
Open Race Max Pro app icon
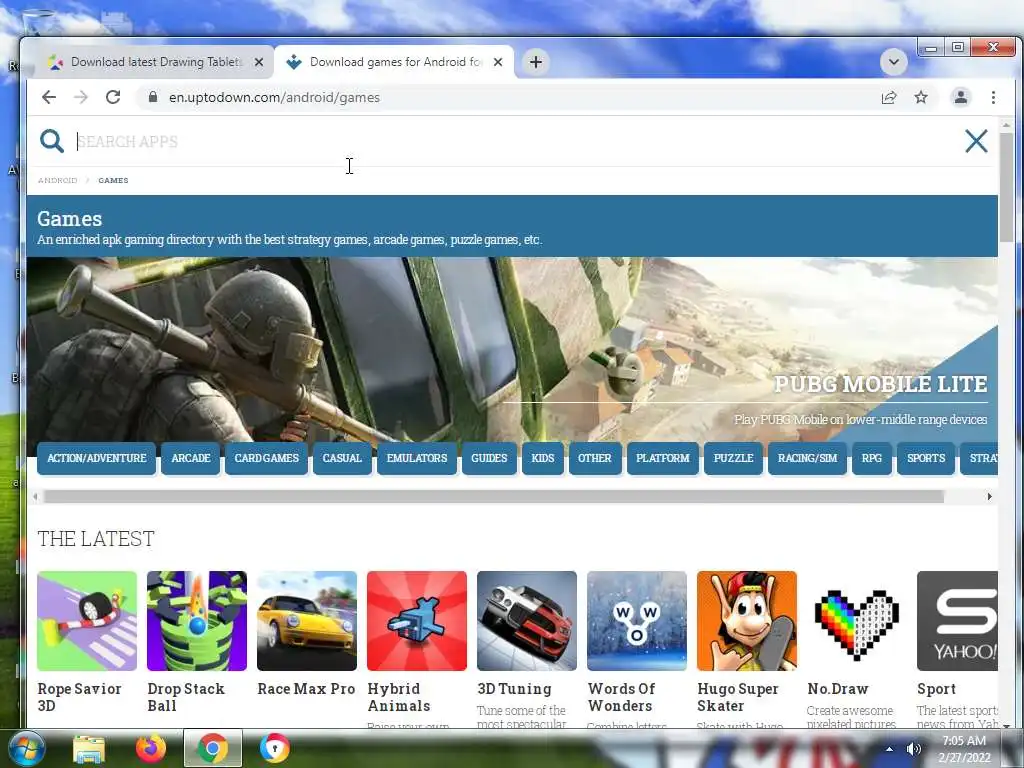[x=307, y=621]
